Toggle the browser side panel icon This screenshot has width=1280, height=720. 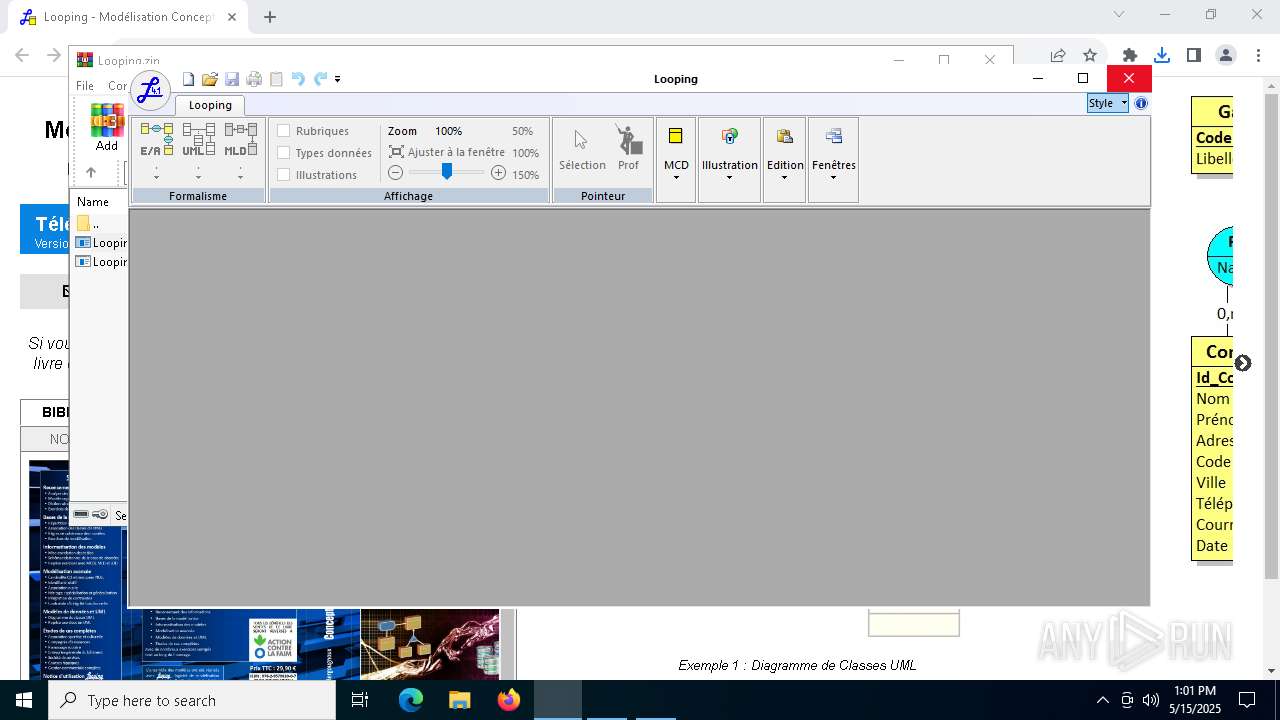point(1194,56)
